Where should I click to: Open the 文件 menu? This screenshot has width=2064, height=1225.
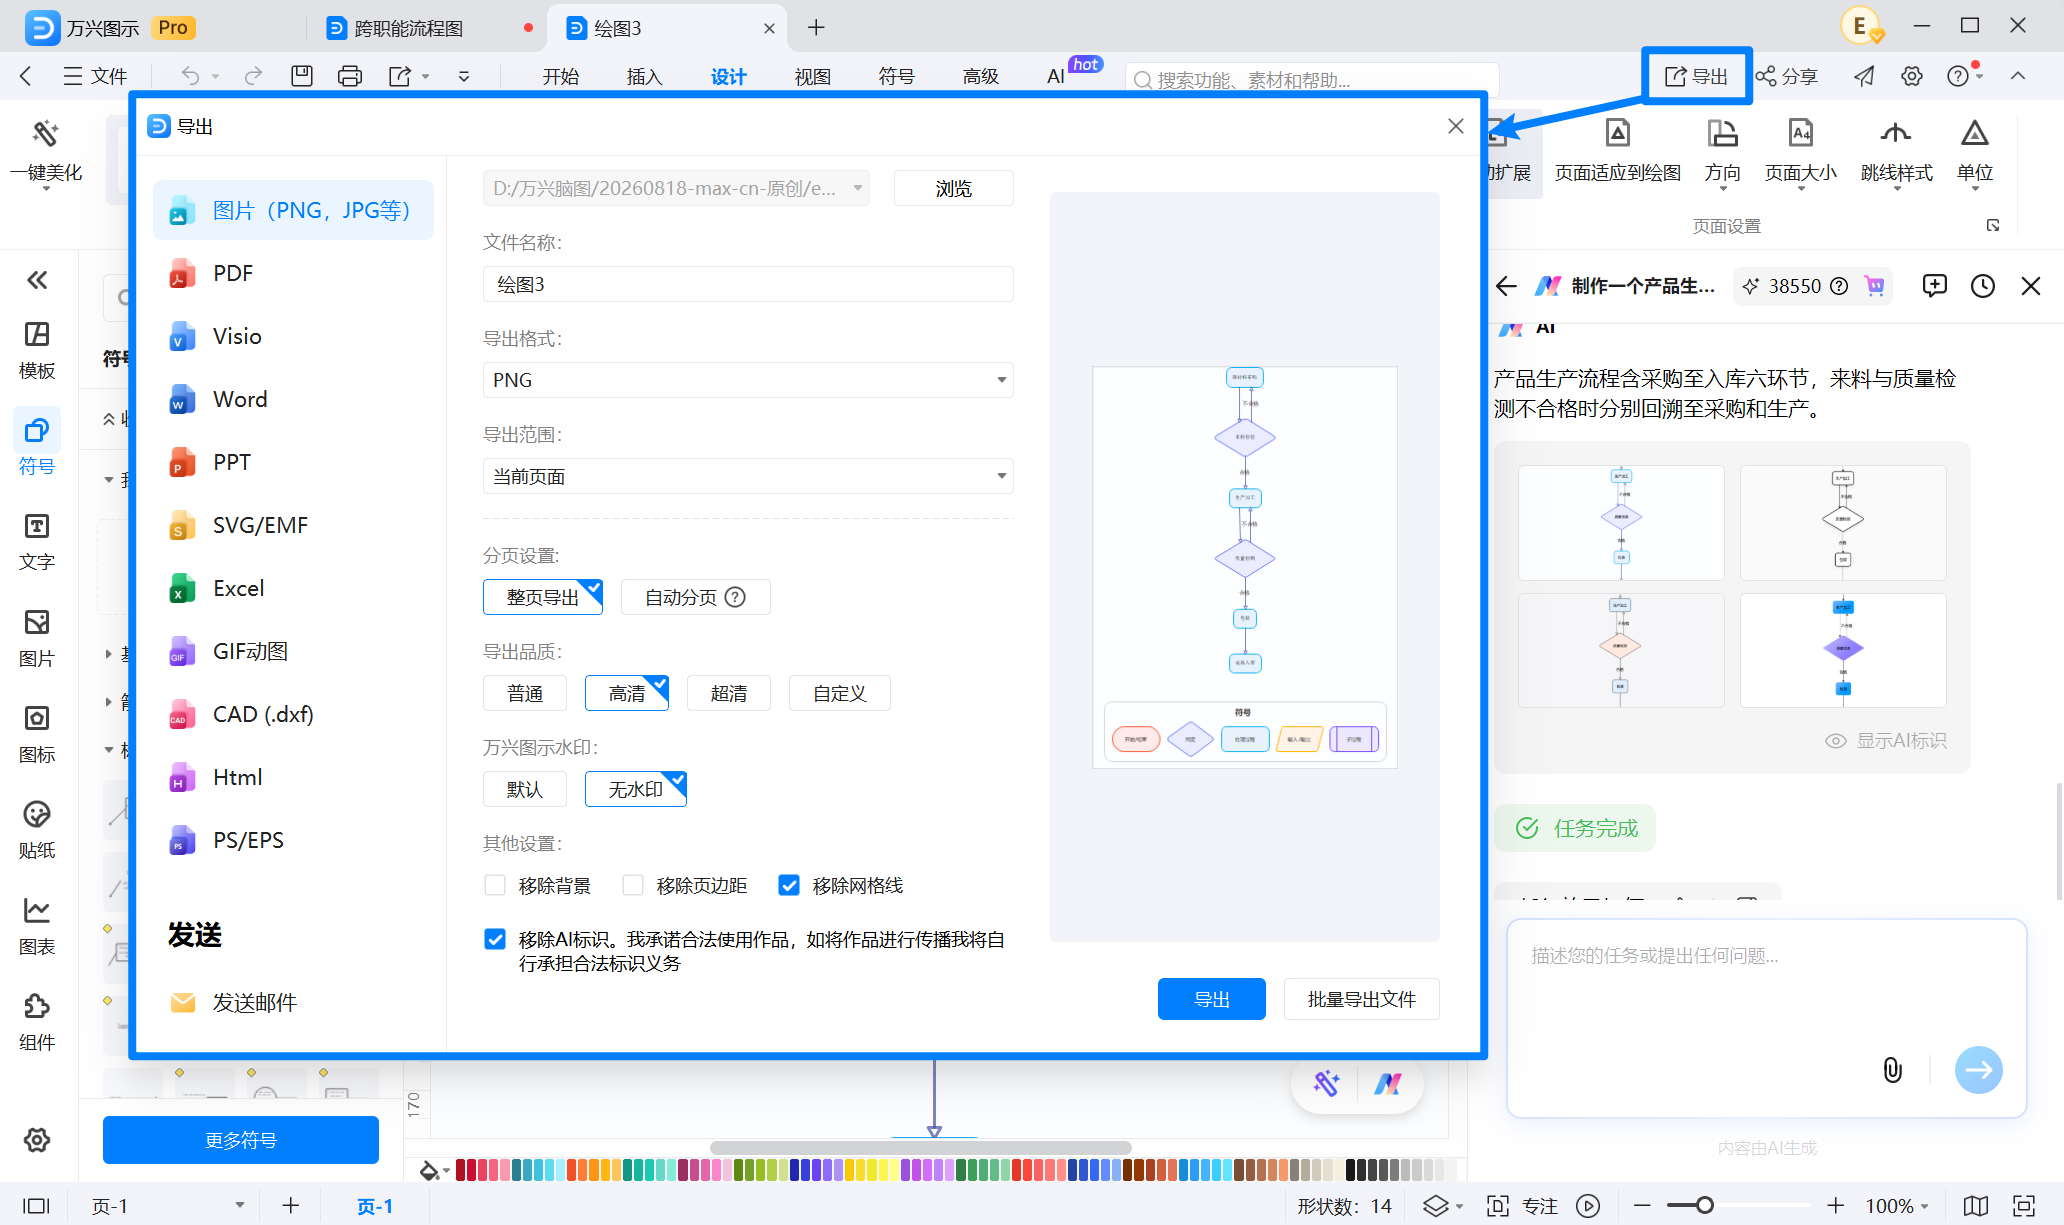pos(95,76)
